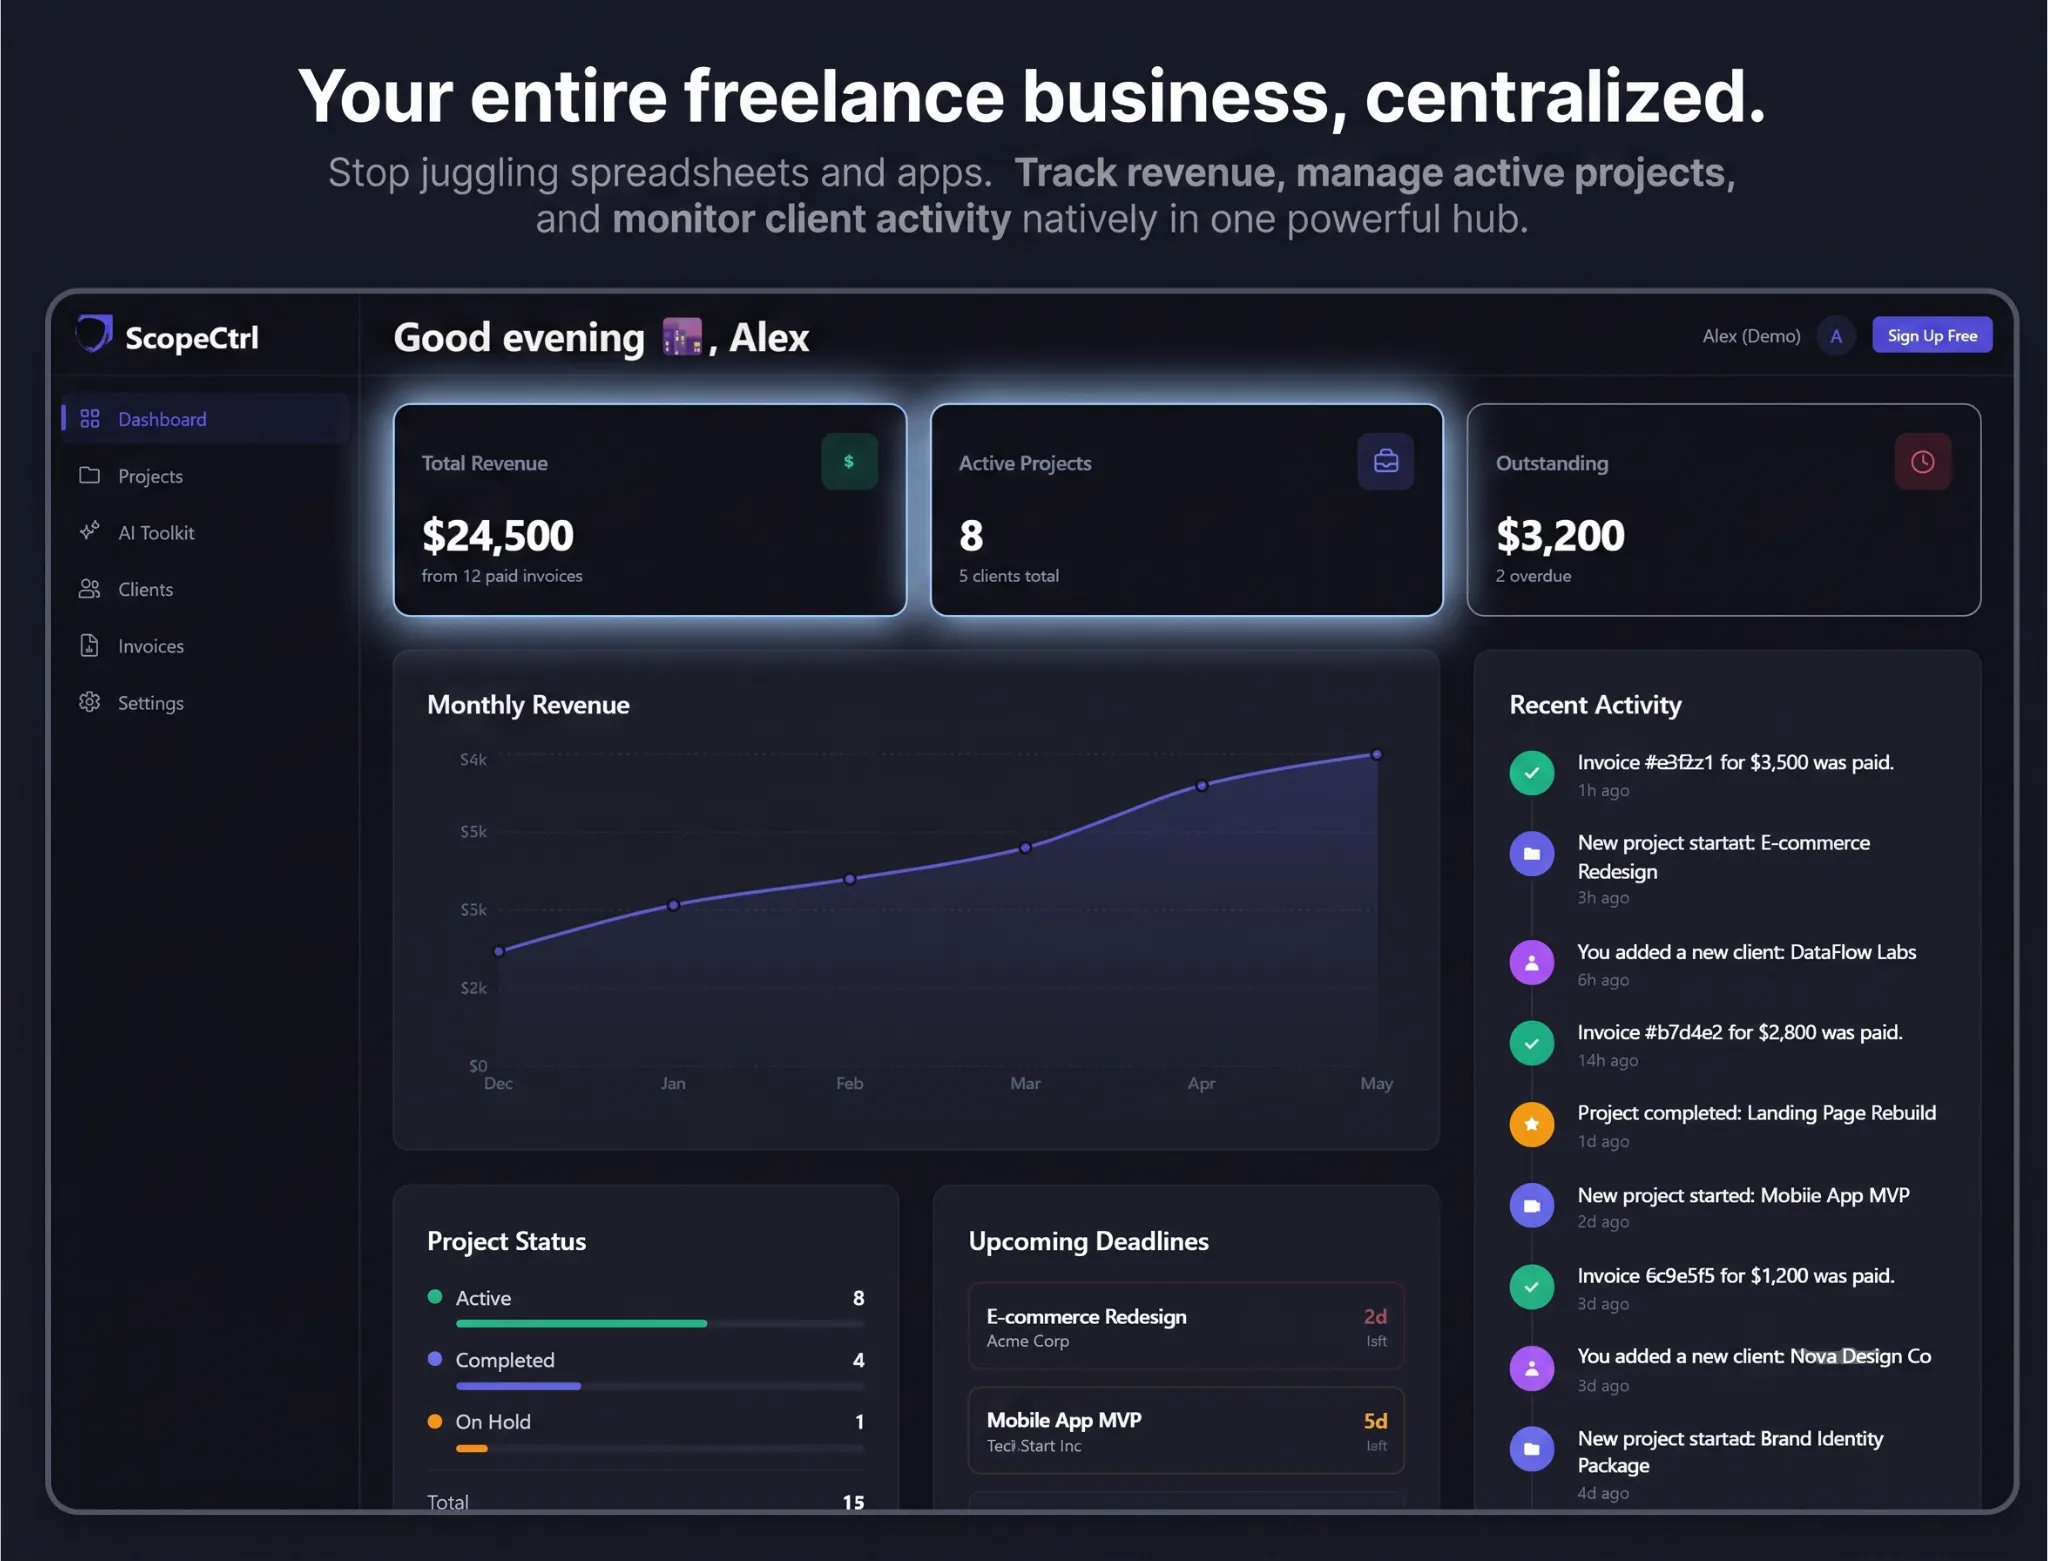This screenshot has width=2048, height=1561.
Task: Click the 'Monthly Revenue' heading
Action: coord(528,705)
